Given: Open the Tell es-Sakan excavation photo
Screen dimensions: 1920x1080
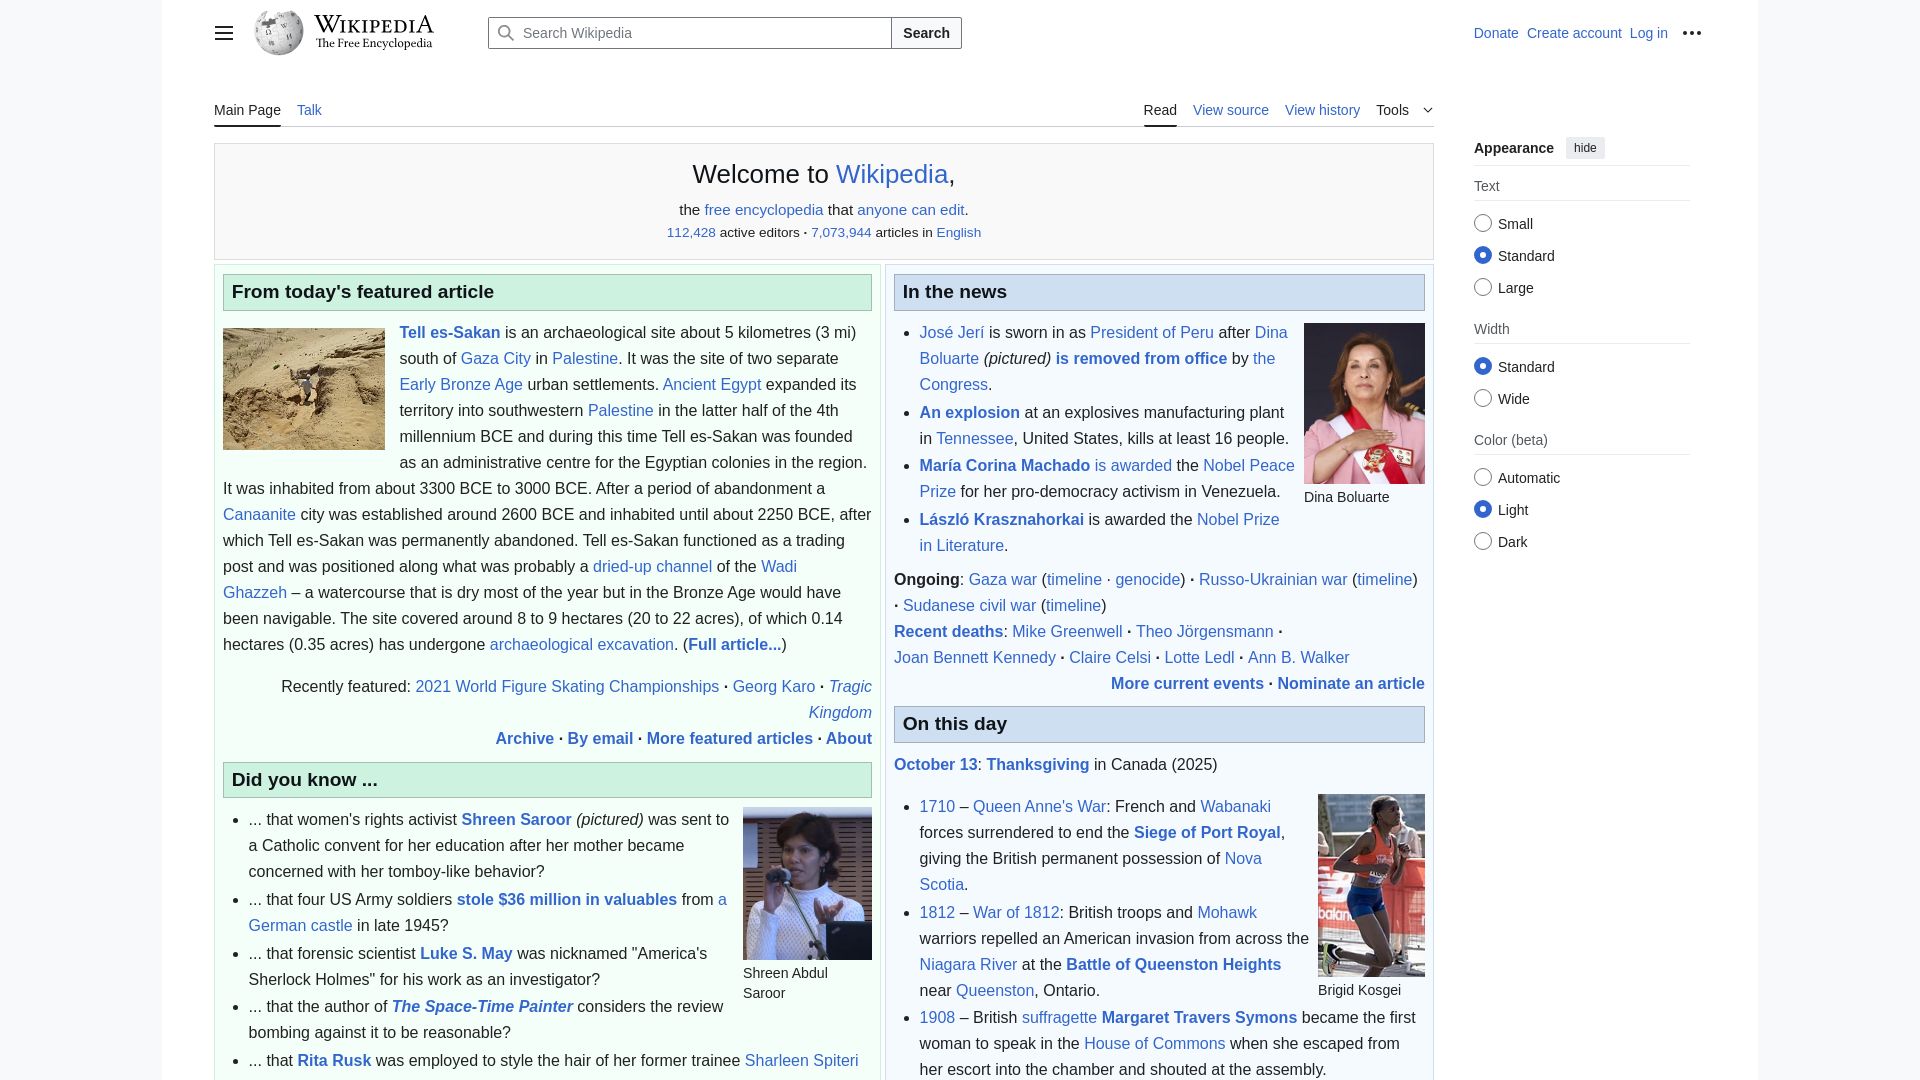Looking at the screenshot, I should pyautogui.click(x=304, y=389).
